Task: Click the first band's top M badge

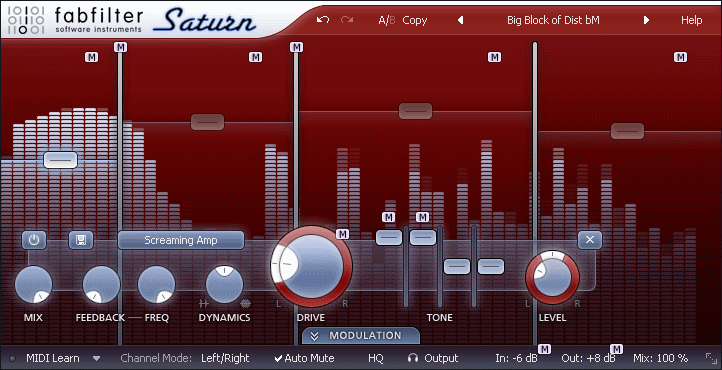Action: 92,57
